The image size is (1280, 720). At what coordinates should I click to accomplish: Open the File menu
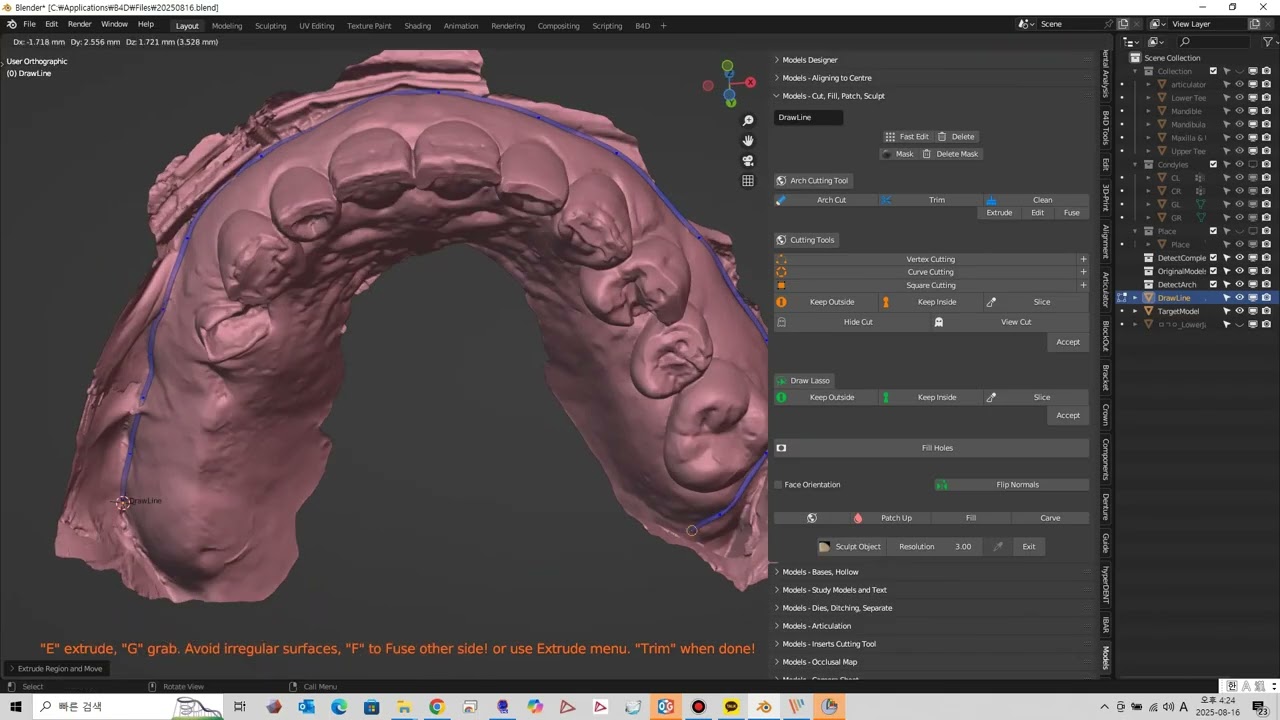(29, 24)
